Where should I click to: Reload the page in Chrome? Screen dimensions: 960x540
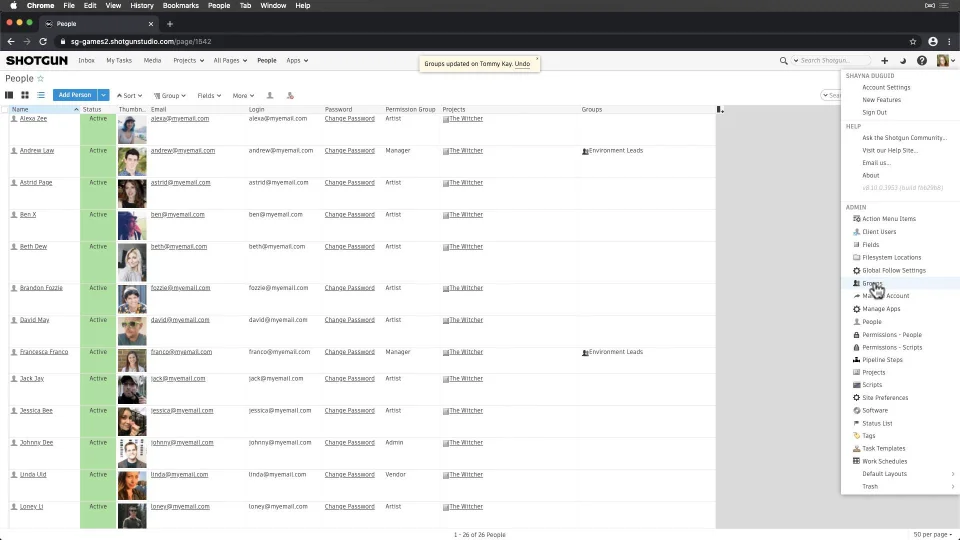coord(43,42)
